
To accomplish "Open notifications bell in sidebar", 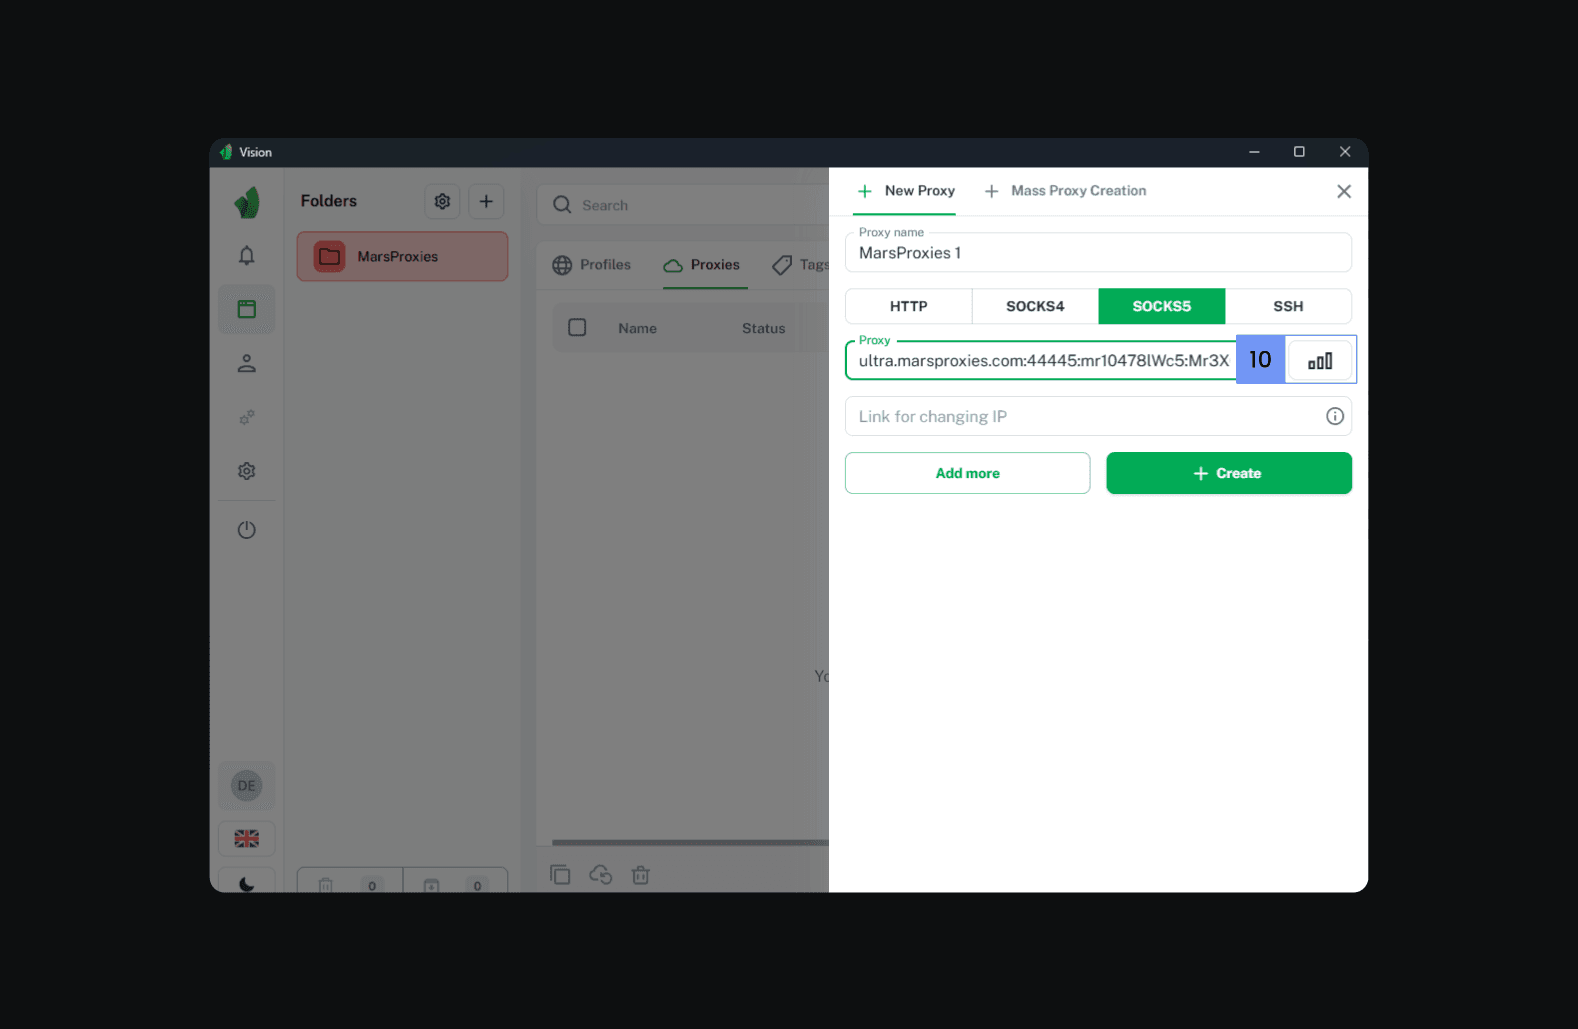I will pos(247,256).
